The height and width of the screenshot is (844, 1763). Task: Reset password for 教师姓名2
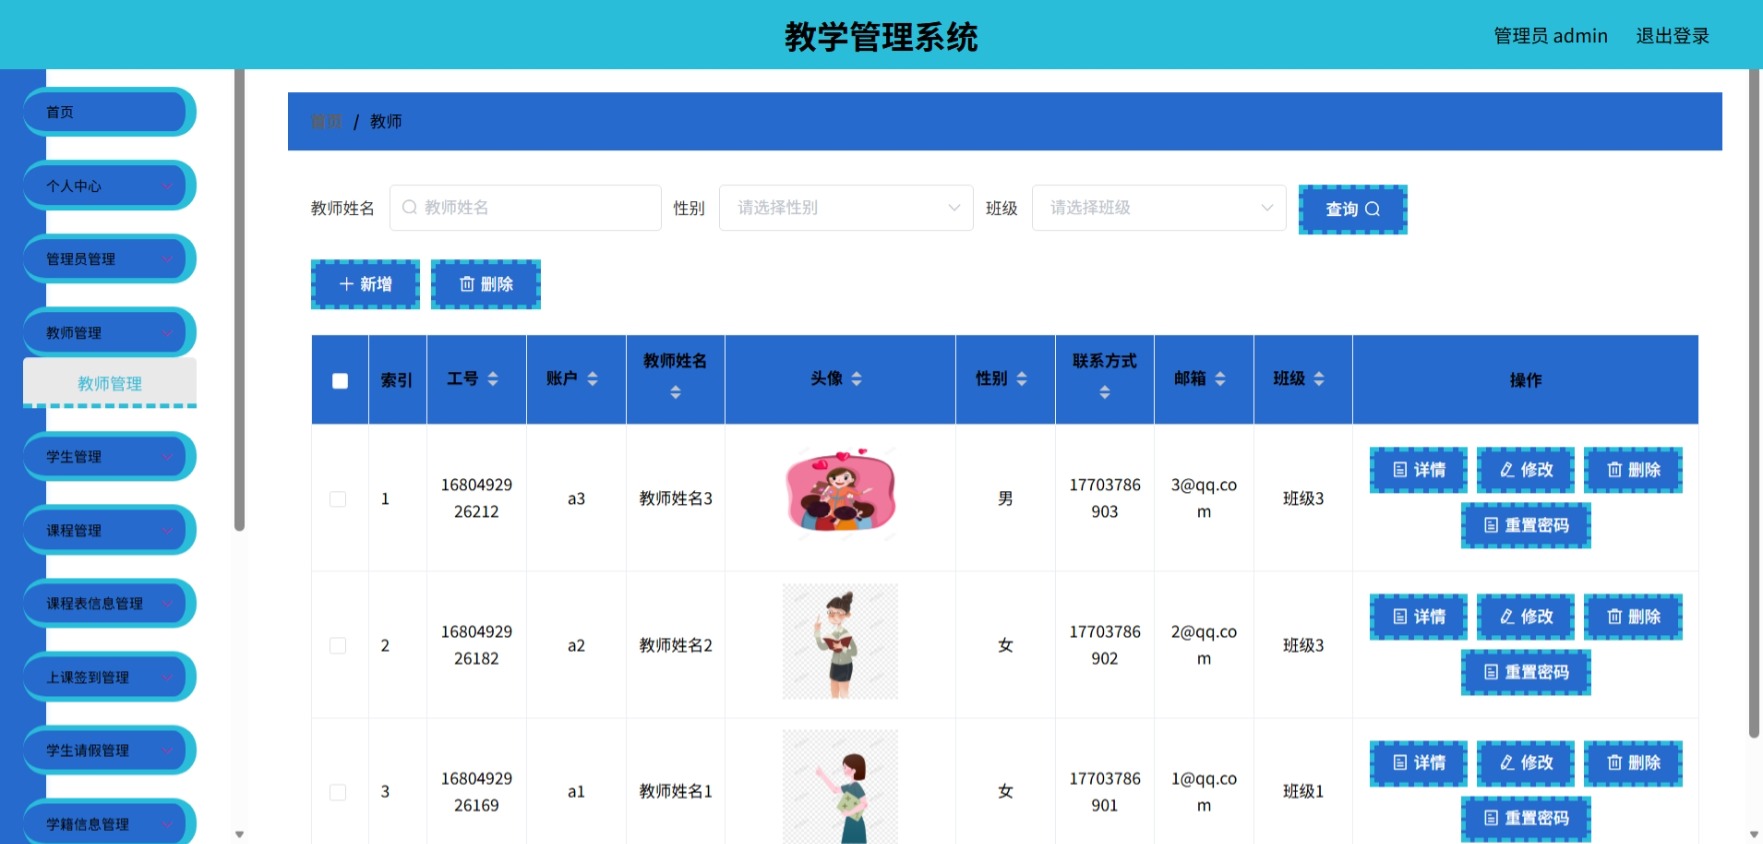(x=1526, y=672)
